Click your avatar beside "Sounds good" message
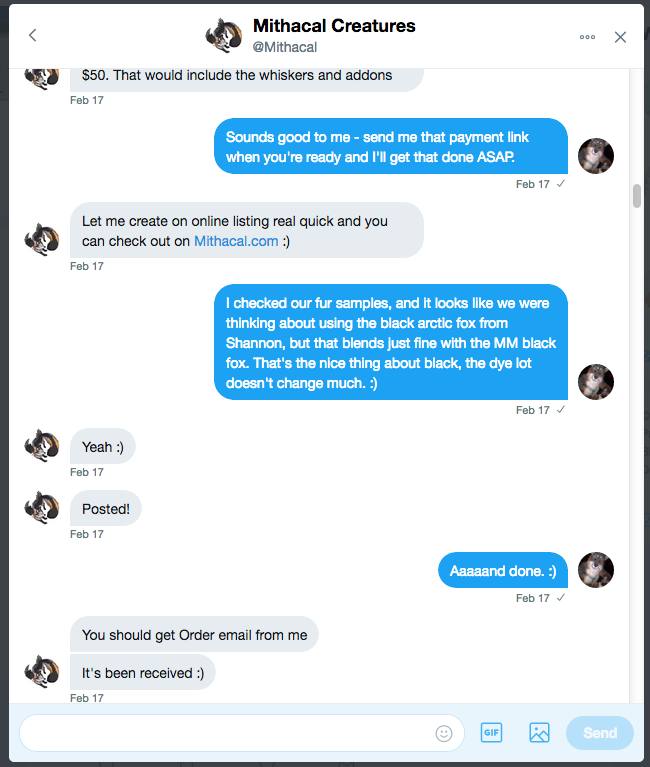 596,156
